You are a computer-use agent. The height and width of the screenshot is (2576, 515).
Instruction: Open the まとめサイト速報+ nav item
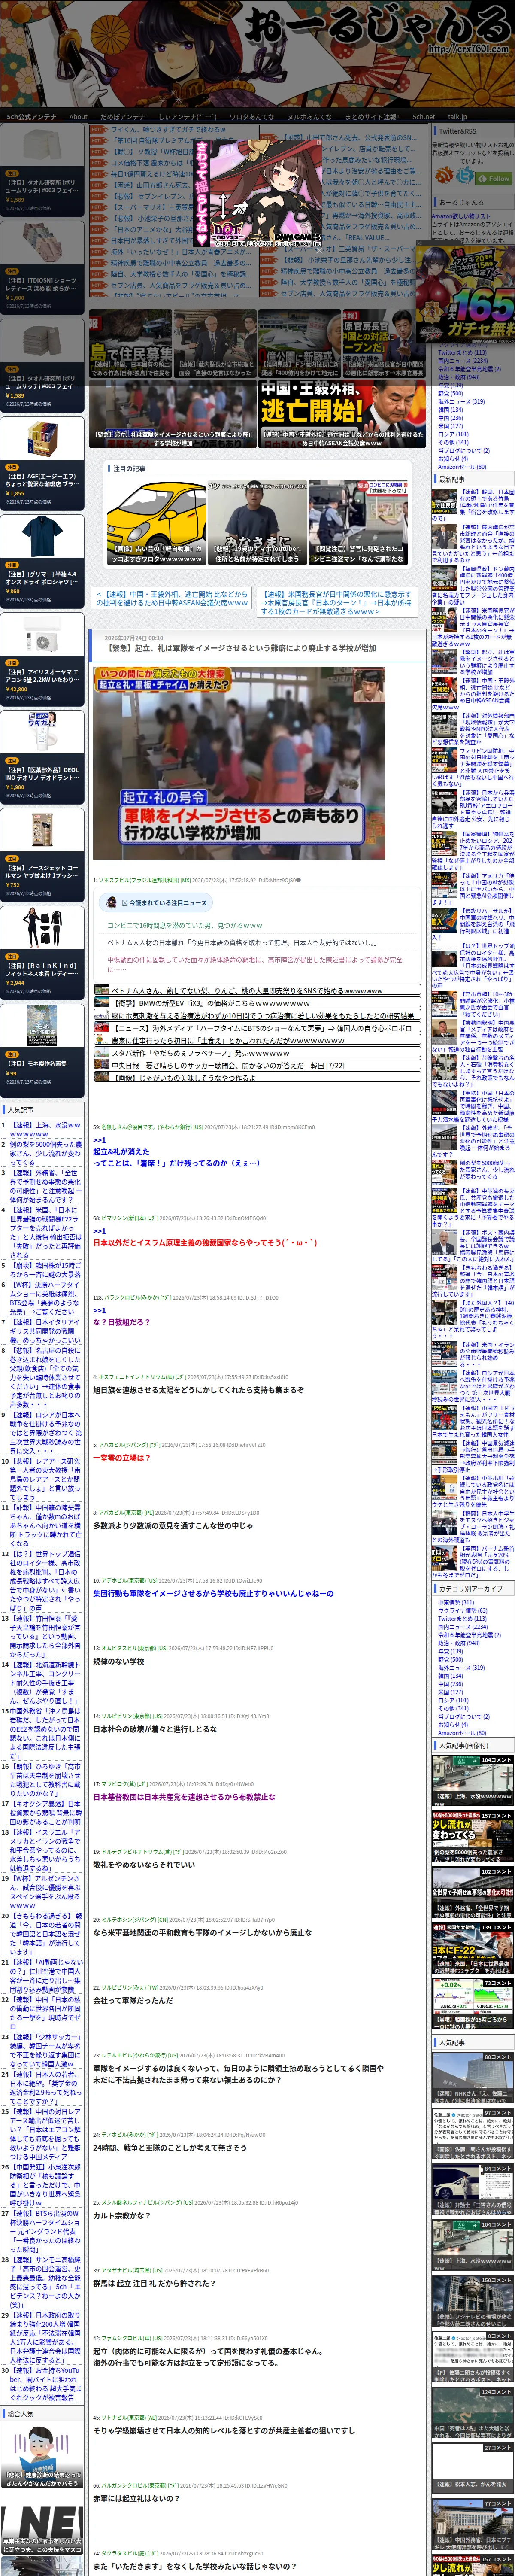click(x=372, y=117)
